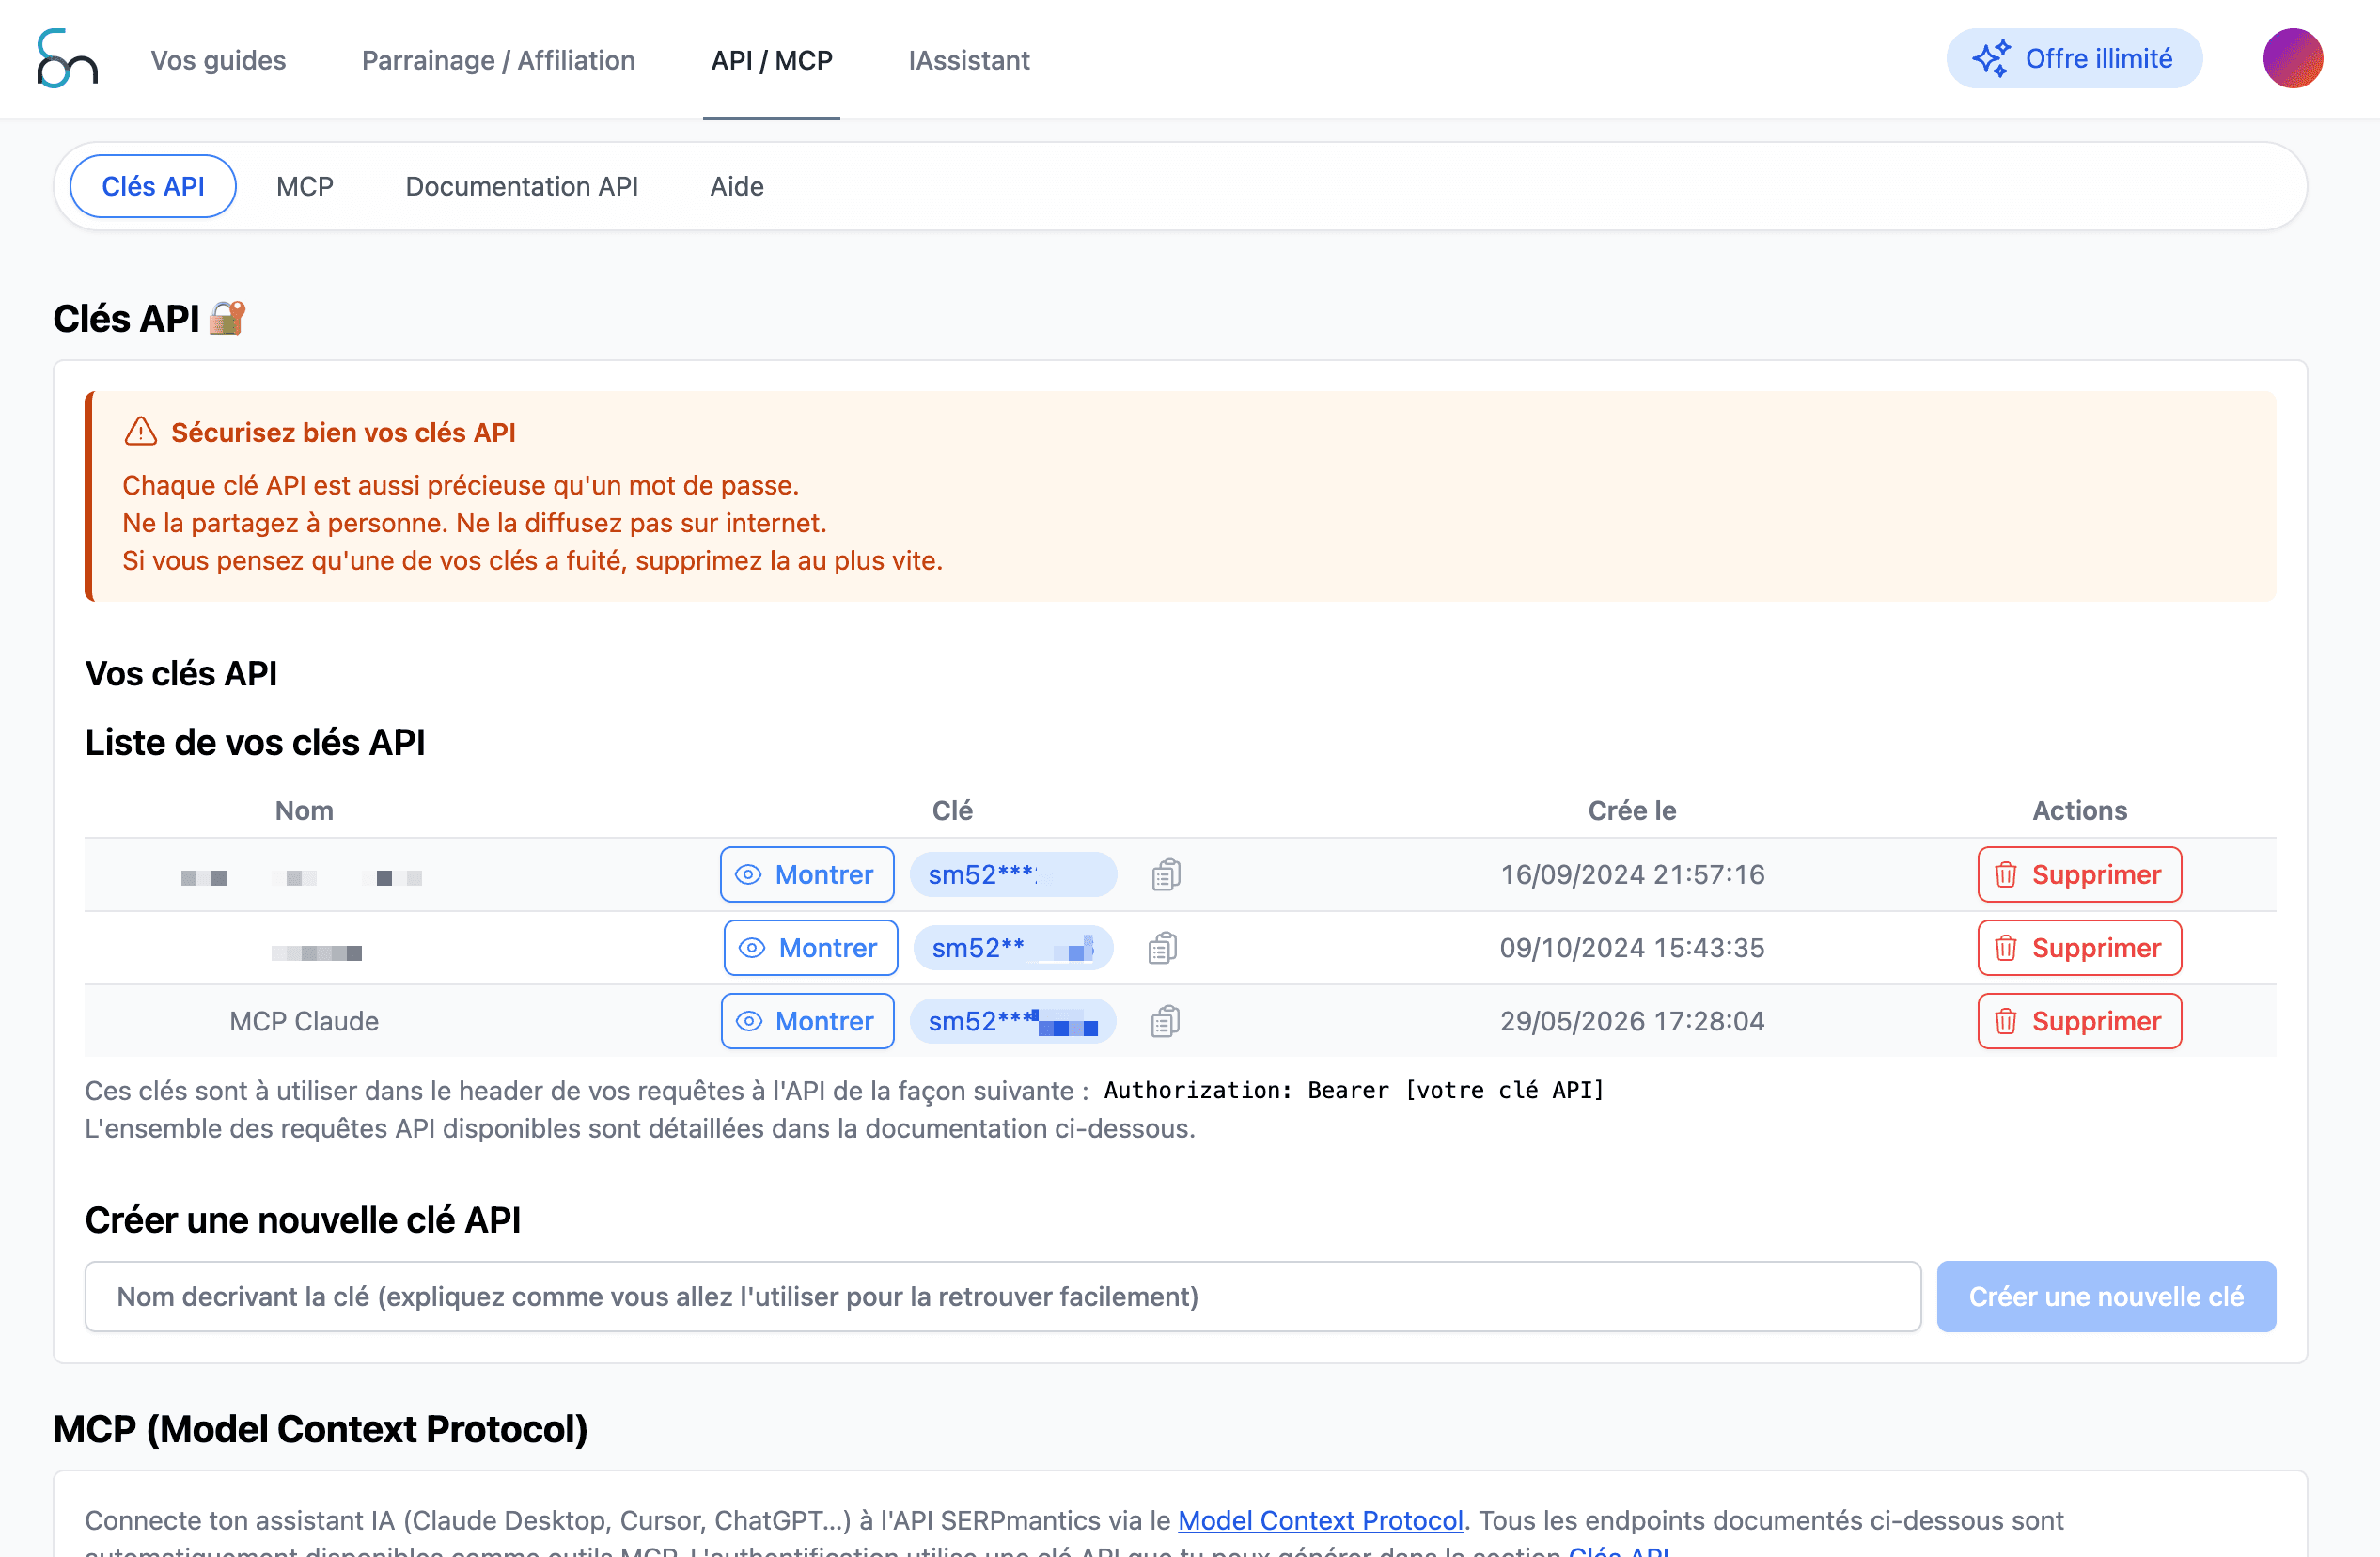The width and height of the screenshot is (2380, 1557).
Task: Click the MCP (Model Context Protocol) heading
Action: coord(320,1430)
